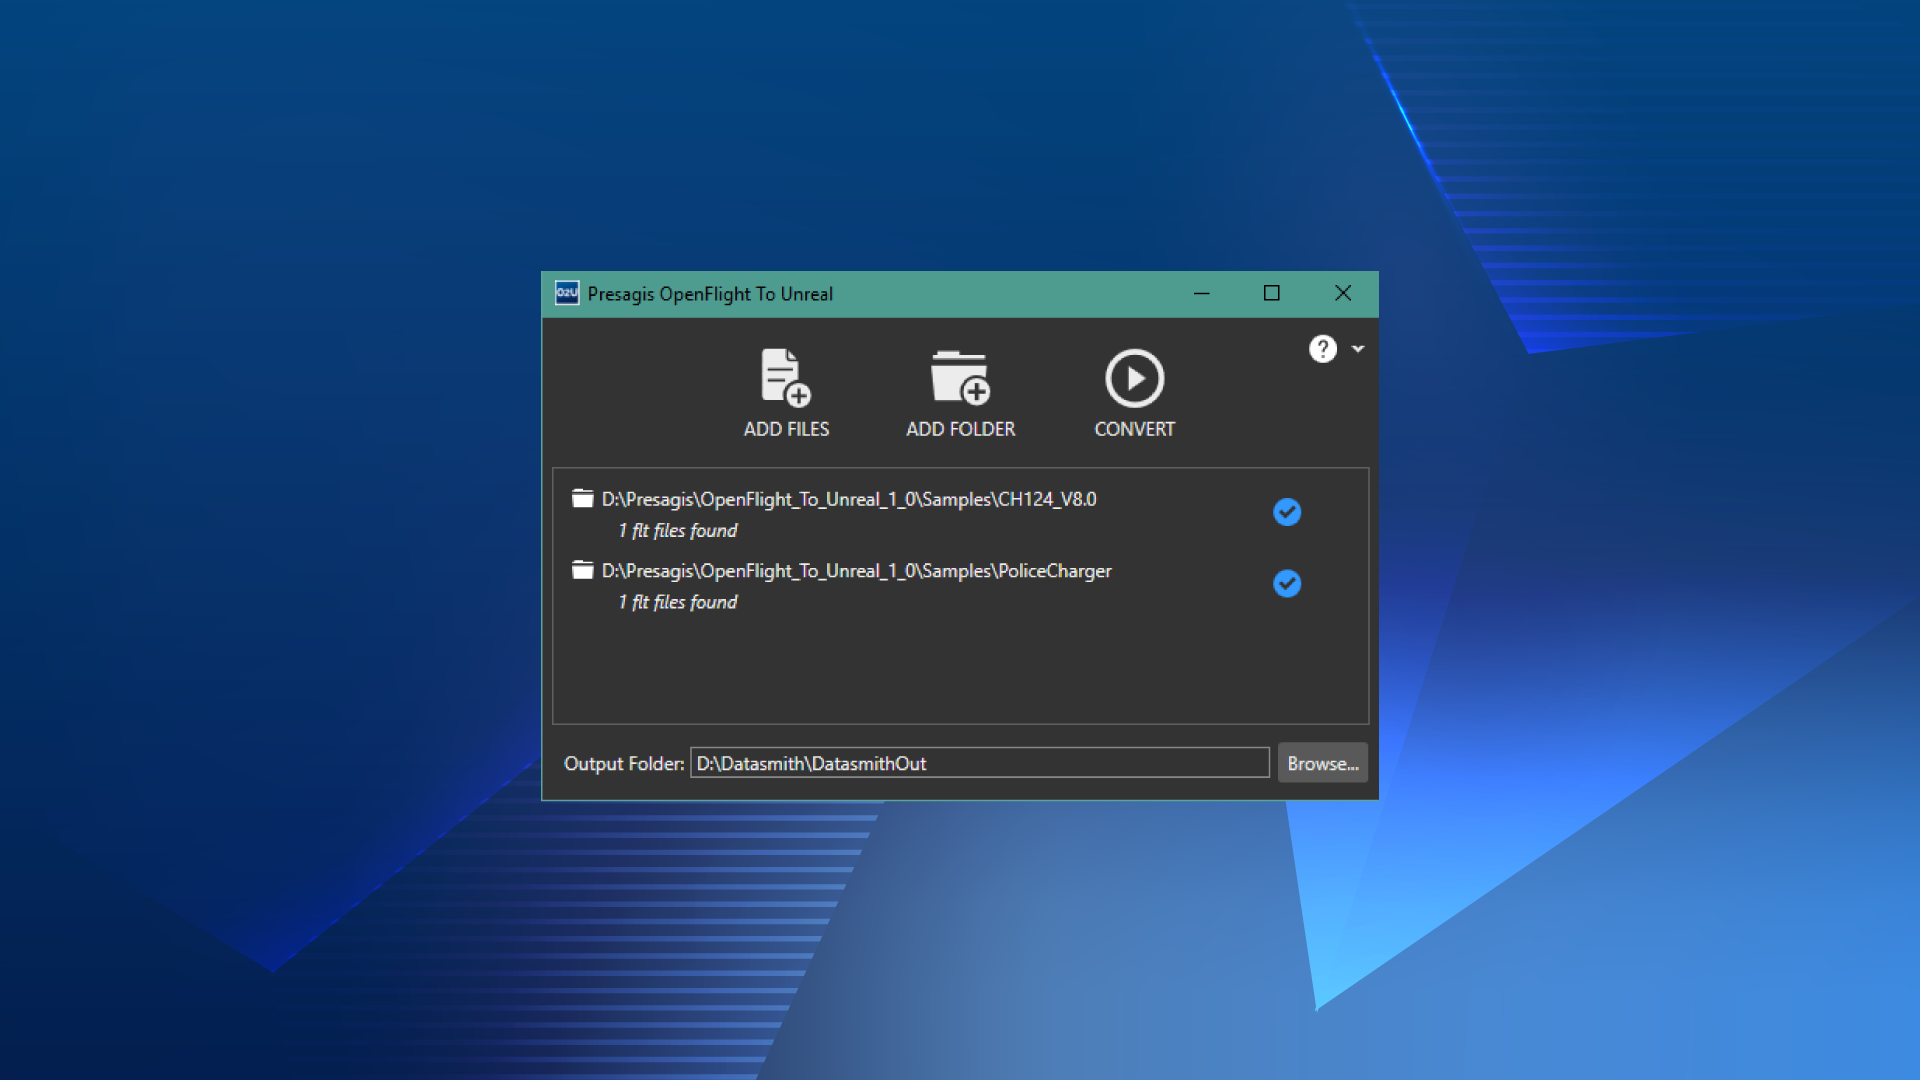1920x1080 pixels.
Task: Select the Samples\CH124_V8.0 folder entry
Action: click(x=848, y=499)
